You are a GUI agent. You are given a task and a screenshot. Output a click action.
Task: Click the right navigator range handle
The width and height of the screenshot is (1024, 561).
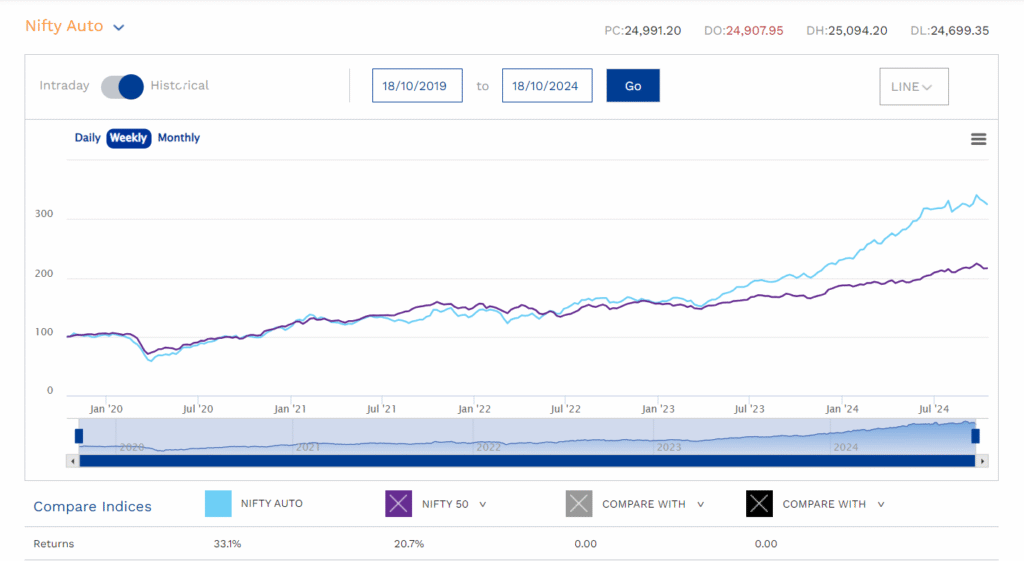point(976,436)
